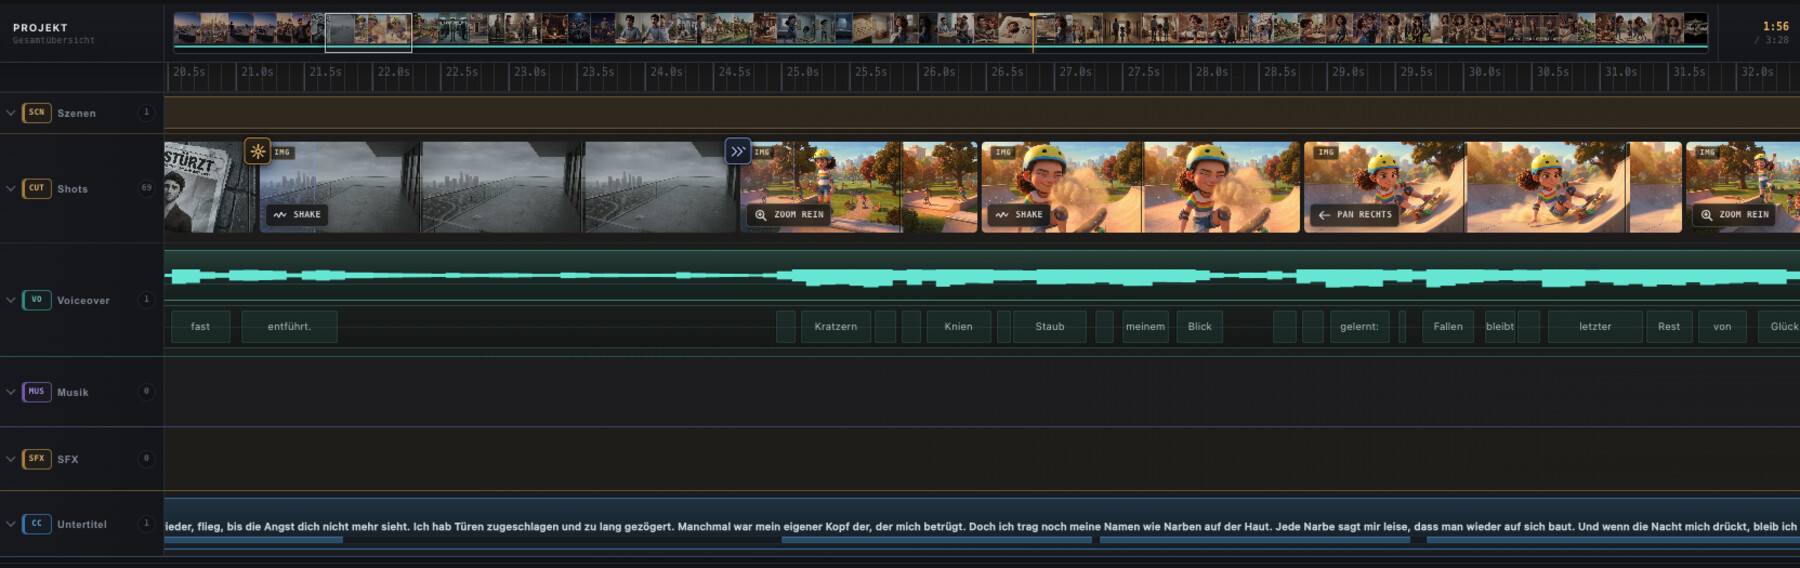Image resolution: width=1800 pixels, height=568 pixels.
Task: Select the voiceover word "entführt."
Action: [x=289, y=327]
